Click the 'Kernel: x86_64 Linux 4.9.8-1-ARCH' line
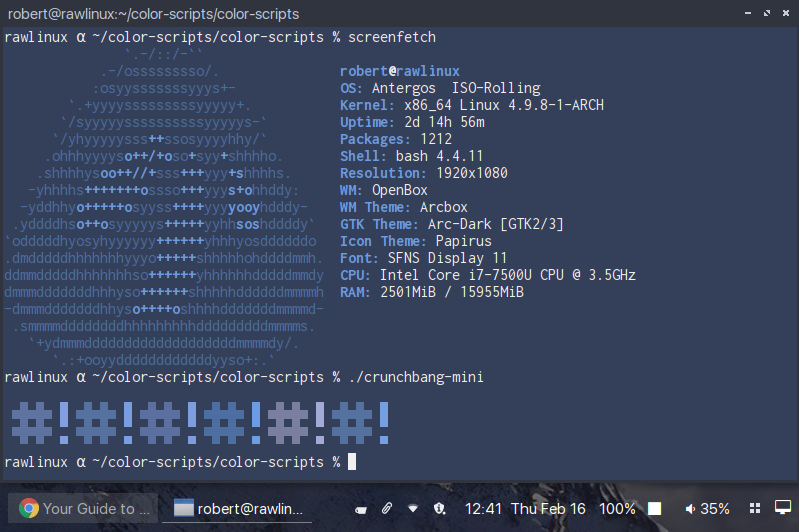This screenshot has width=799, height=532. point(472,105)
